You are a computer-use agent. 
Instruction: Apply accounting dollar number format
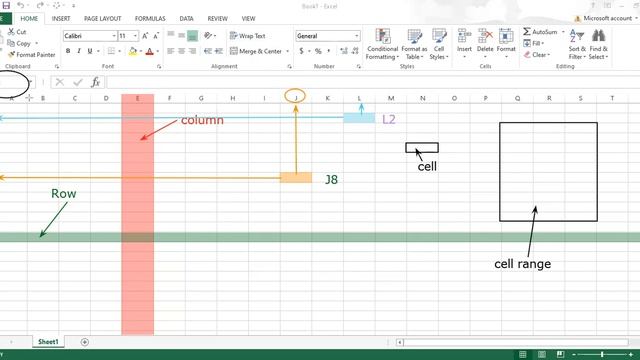tap(301, 51)
